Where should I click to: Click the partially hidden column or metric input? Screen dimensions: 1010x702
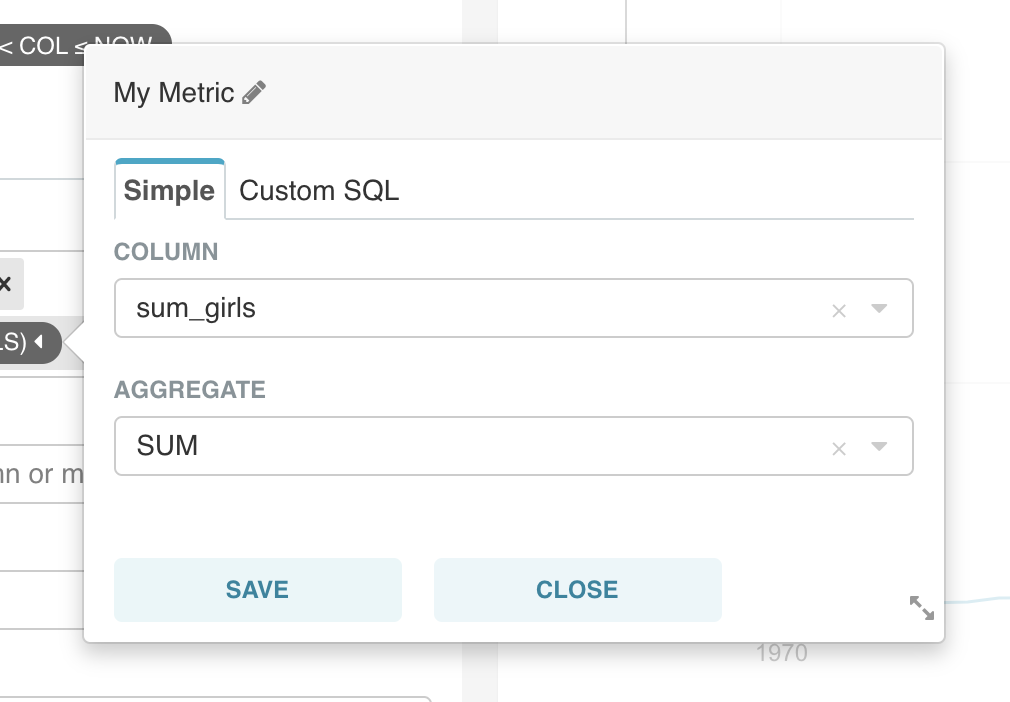click(x=40, y=474)
